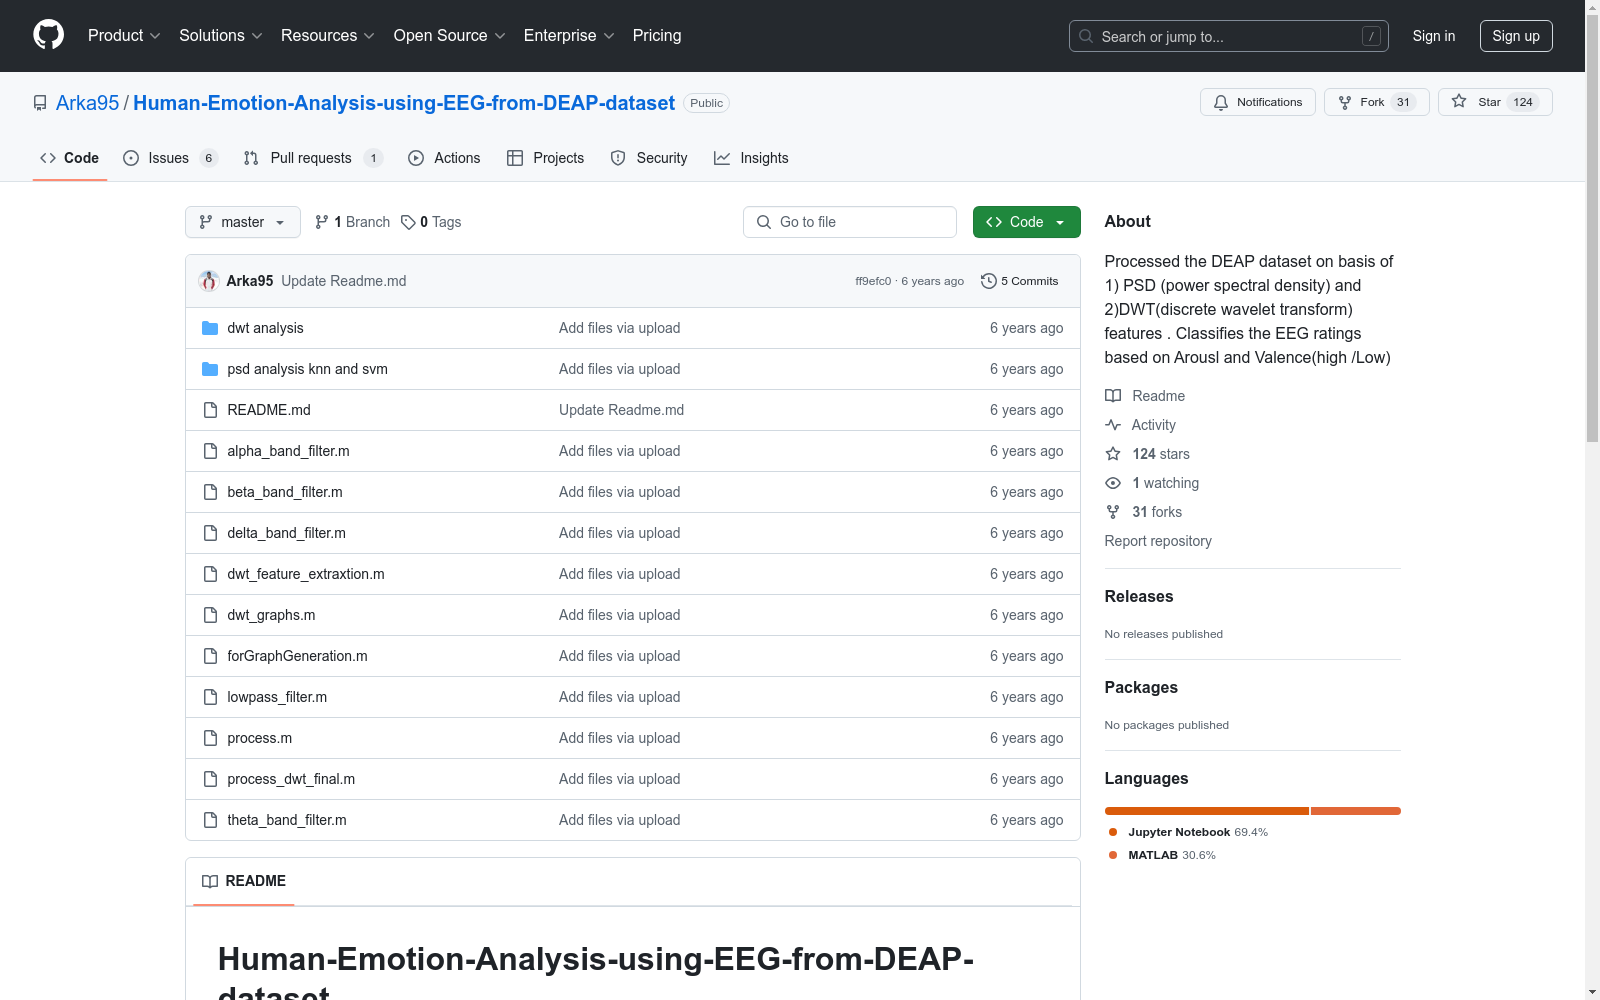The width and height of the screenshot is (1600, 1000).
Task: Go to GitHub home via the Octocat logo
Action: (48, 35)
